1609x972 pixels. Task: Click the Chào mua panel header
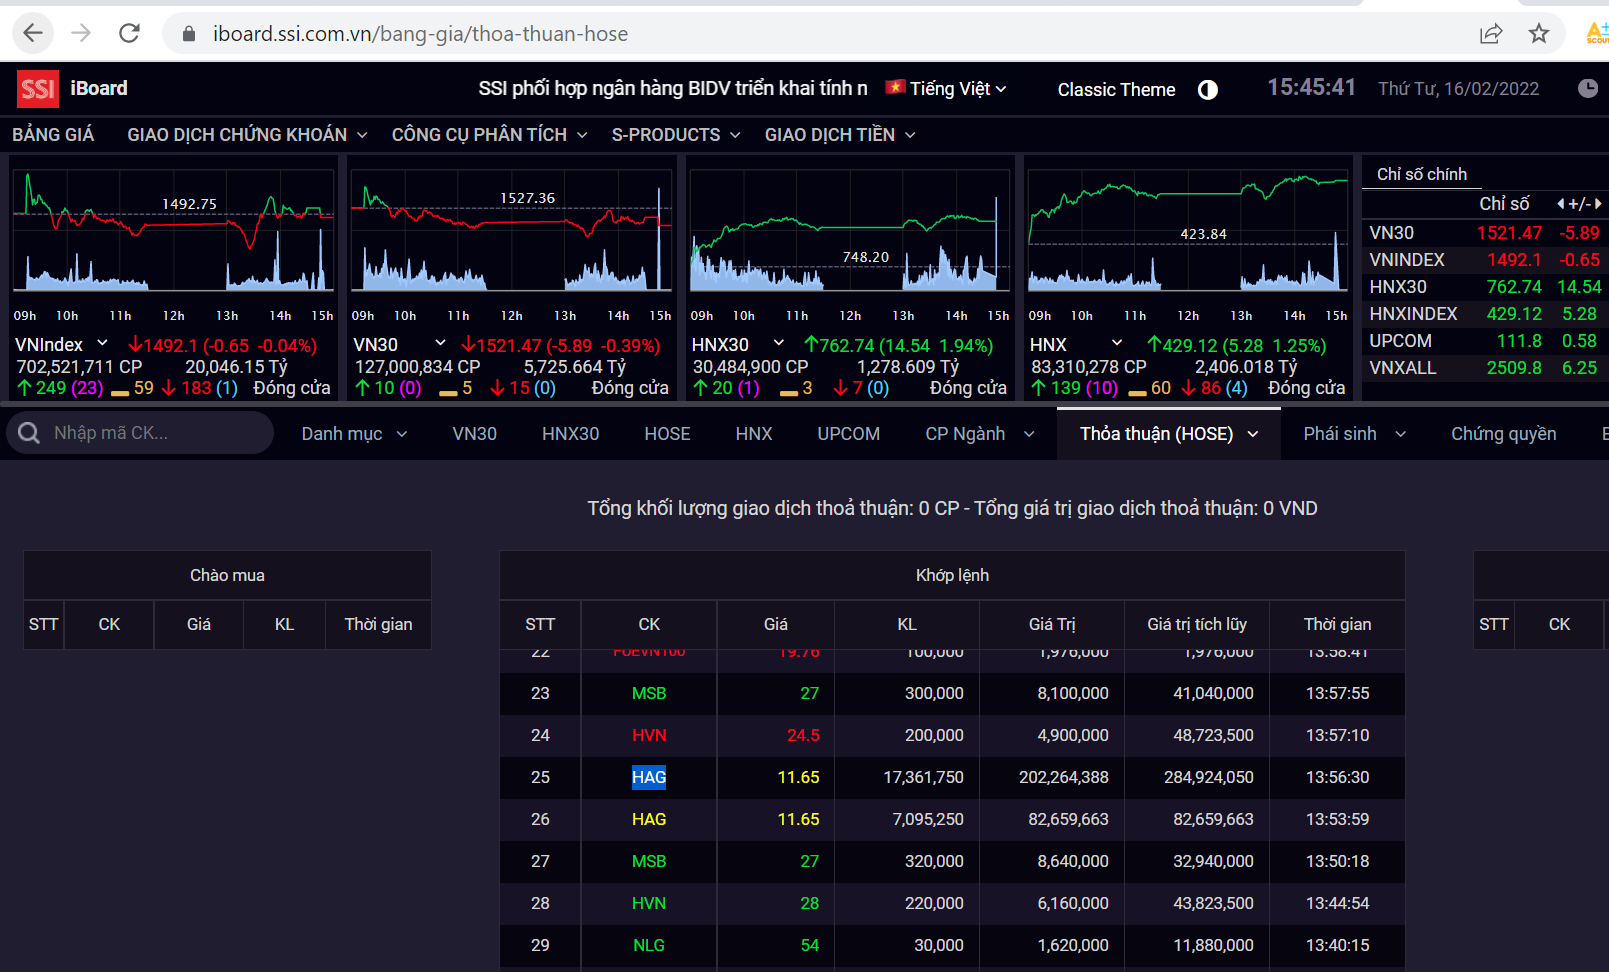coord(227,575)
